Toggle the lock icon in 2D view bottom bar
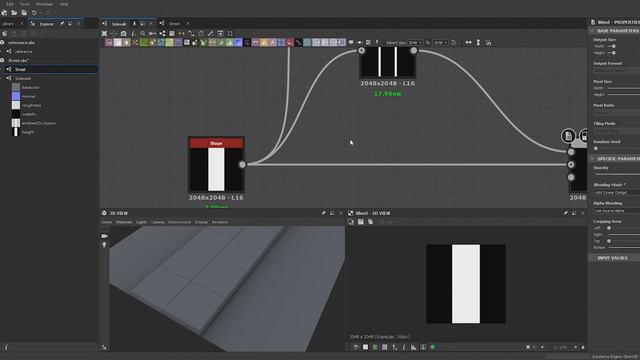 pyautogui.click(x=583, y=347)
